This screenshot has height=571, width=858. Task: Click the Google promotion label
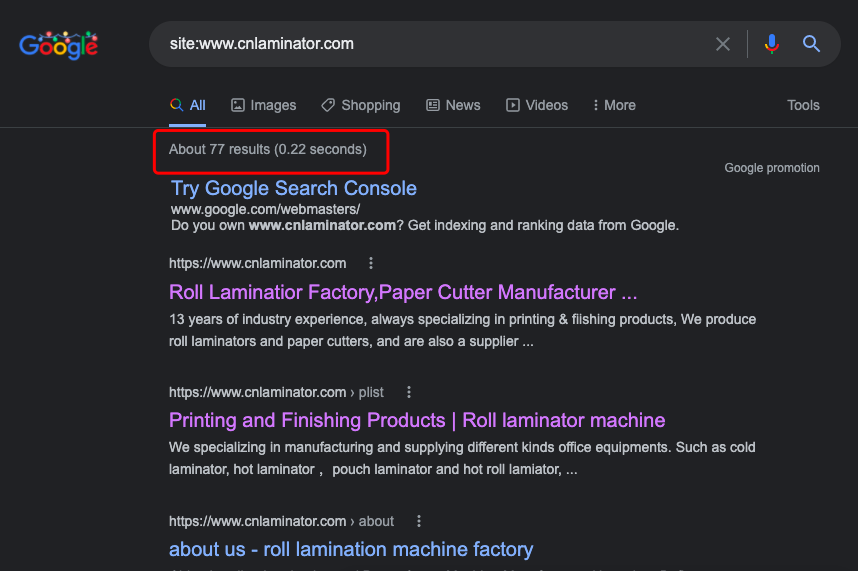[772, 168]
